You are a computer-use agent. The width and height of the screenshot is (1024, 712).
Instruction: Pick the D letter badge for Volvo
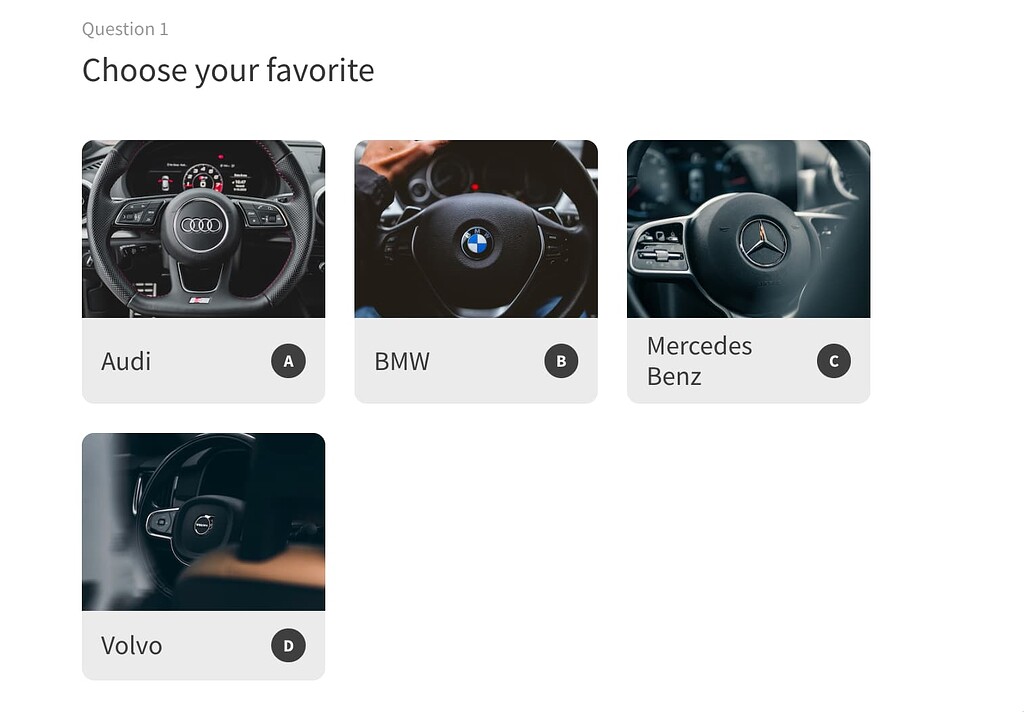point(288,645)
